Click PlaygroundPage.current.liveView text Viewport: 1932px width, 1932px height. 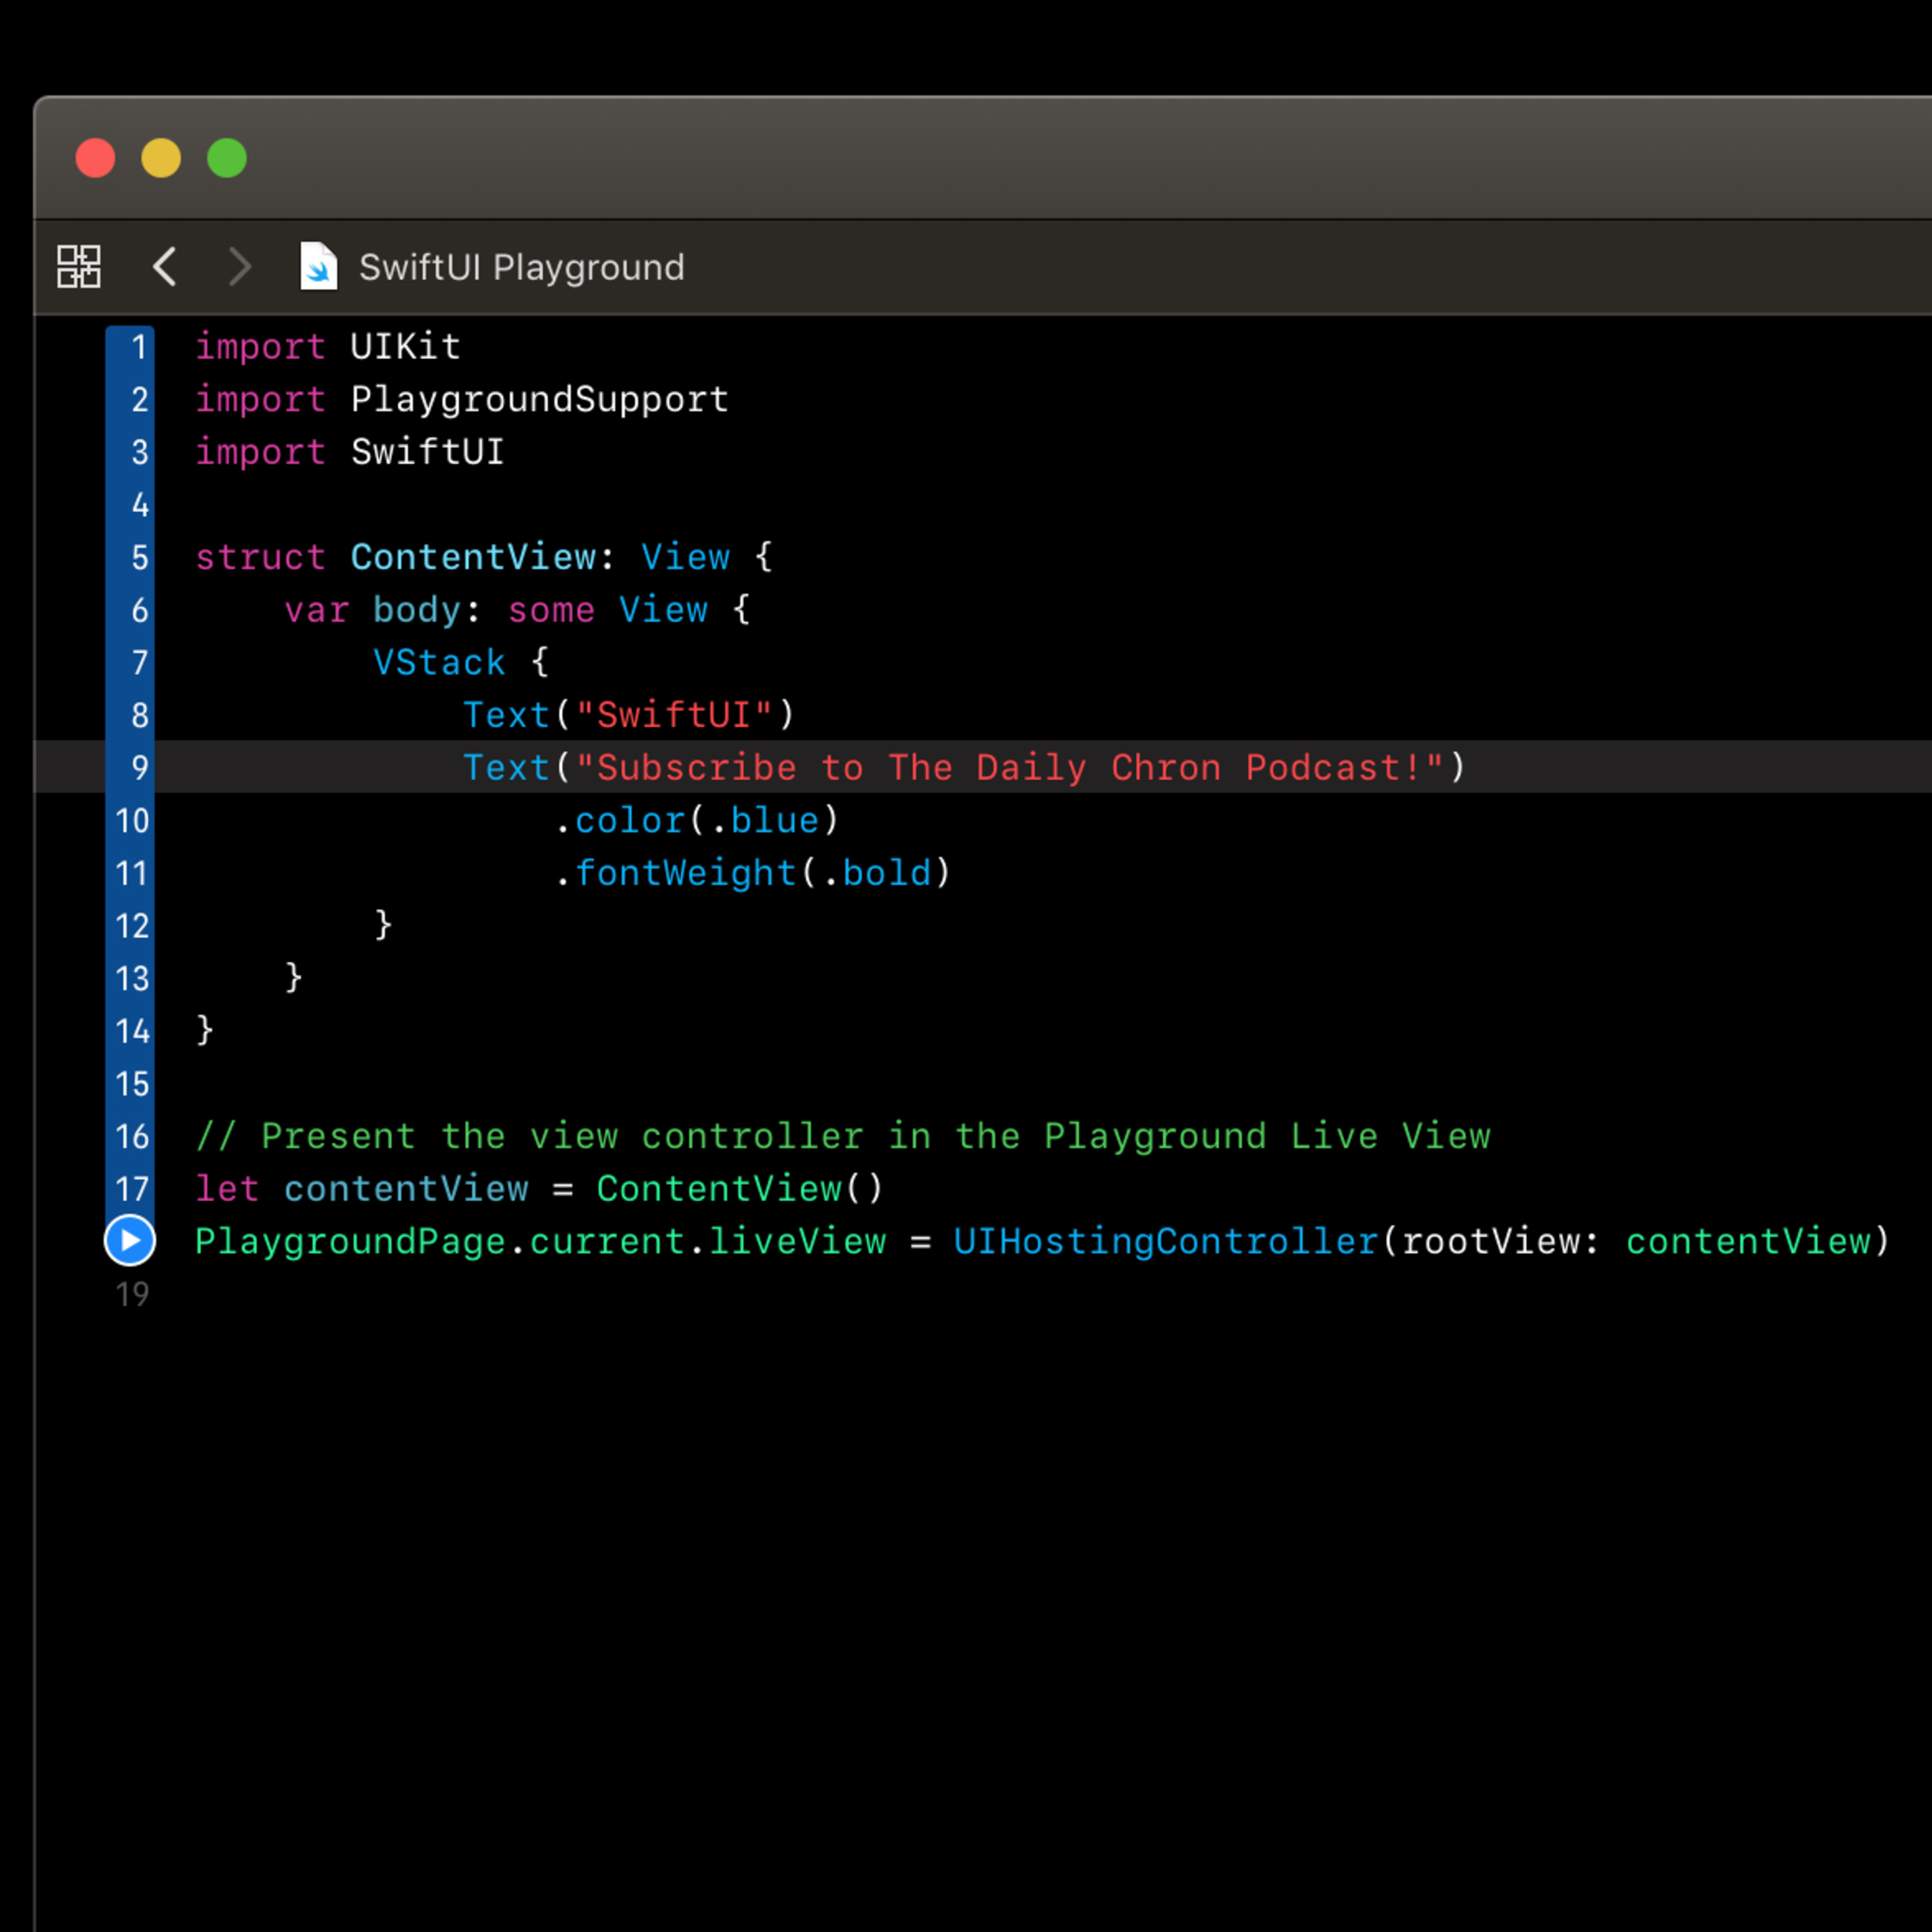point(540,1241)
